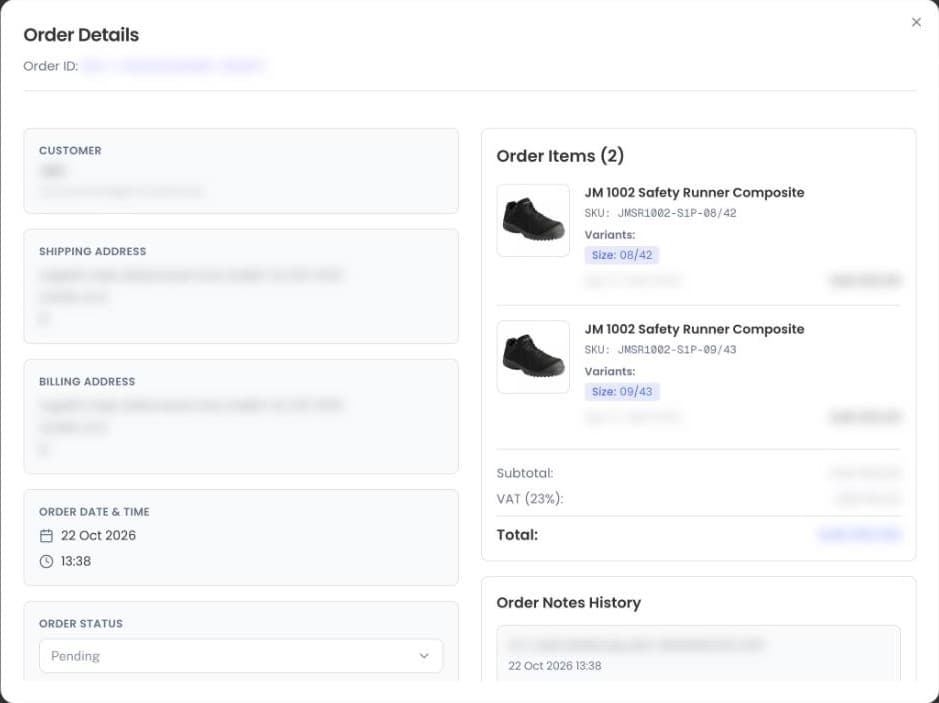
Task: Open the shoe thumbnail for size 08/42 item
Action: 533,220
